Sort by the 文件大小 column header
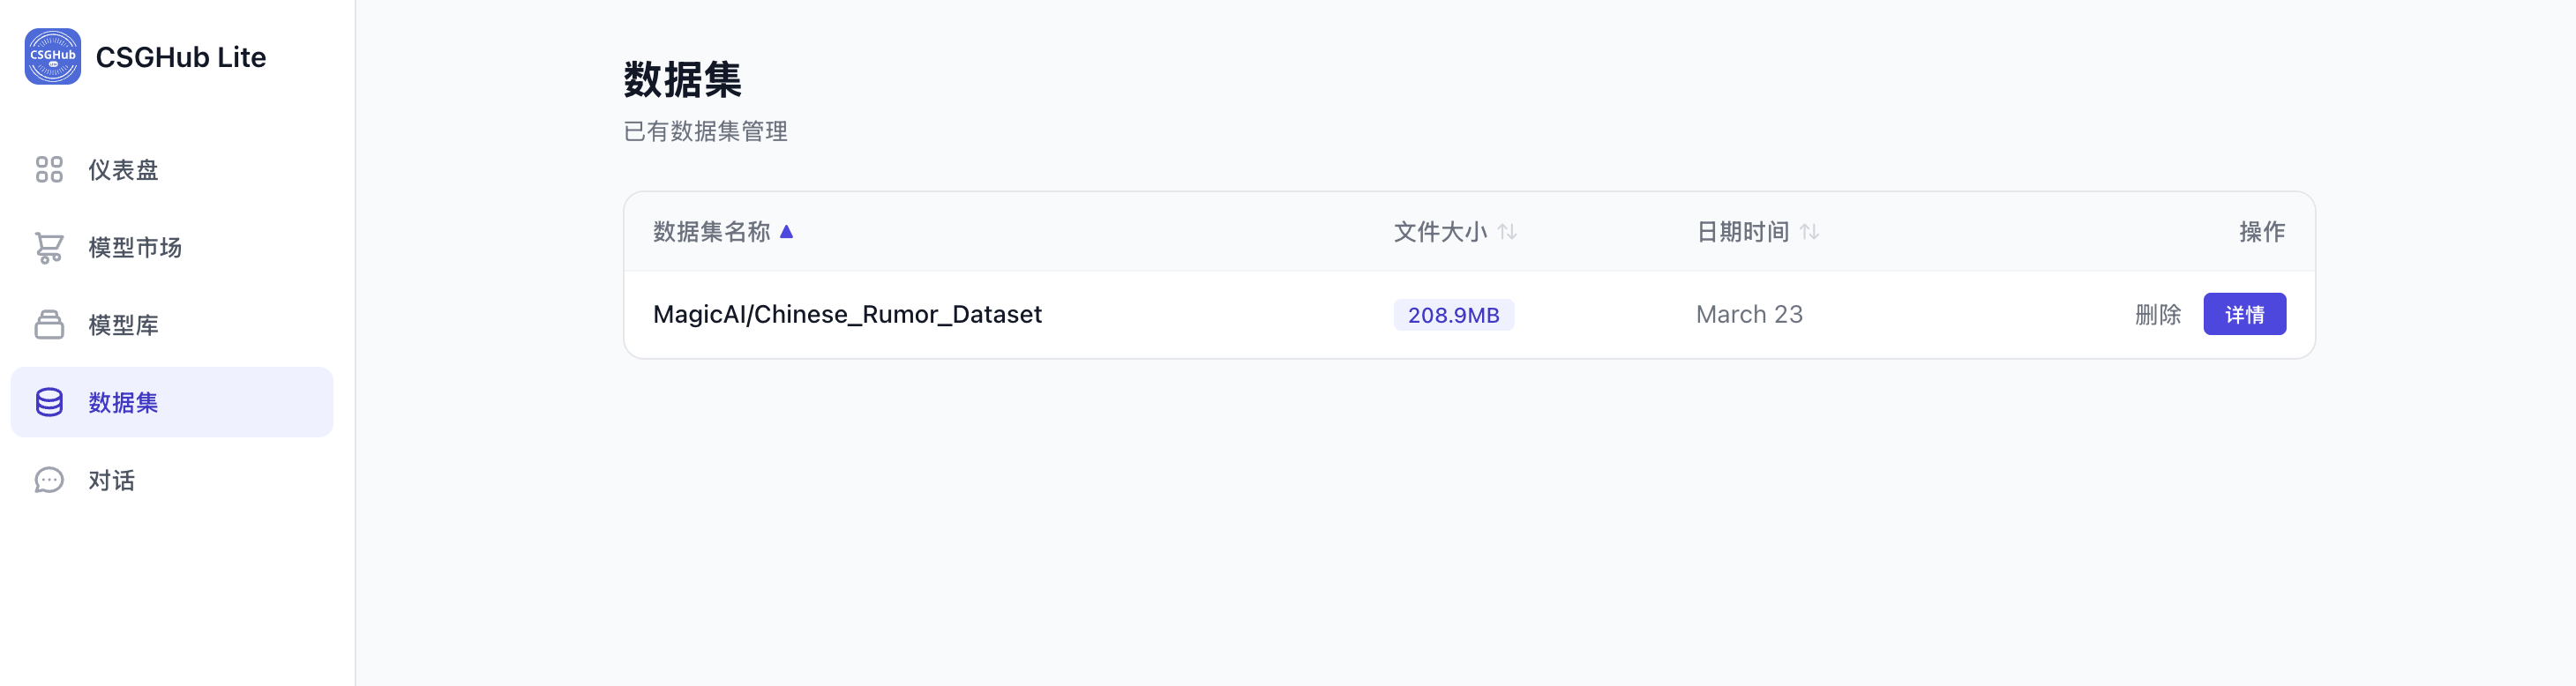 [x=1440, y=232]
